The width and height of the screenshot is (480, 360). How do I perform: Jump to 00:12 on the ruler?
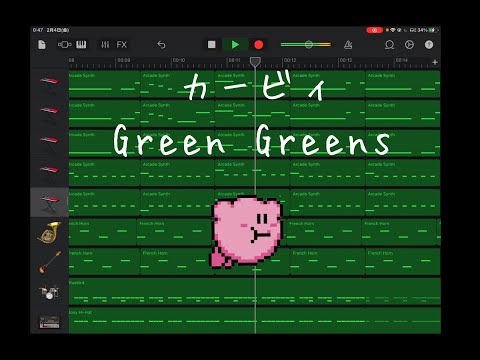tap(290, 60)
